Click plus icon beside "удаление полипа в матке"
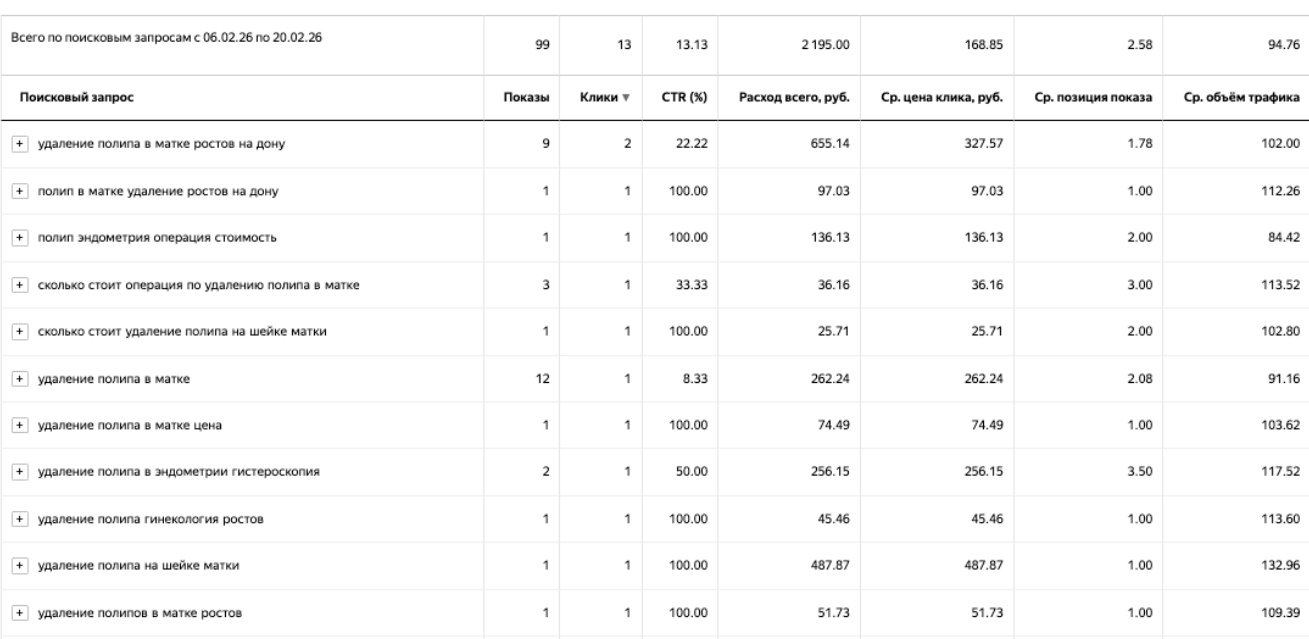This screenshot has height=639, width=1309. point(19,379)
